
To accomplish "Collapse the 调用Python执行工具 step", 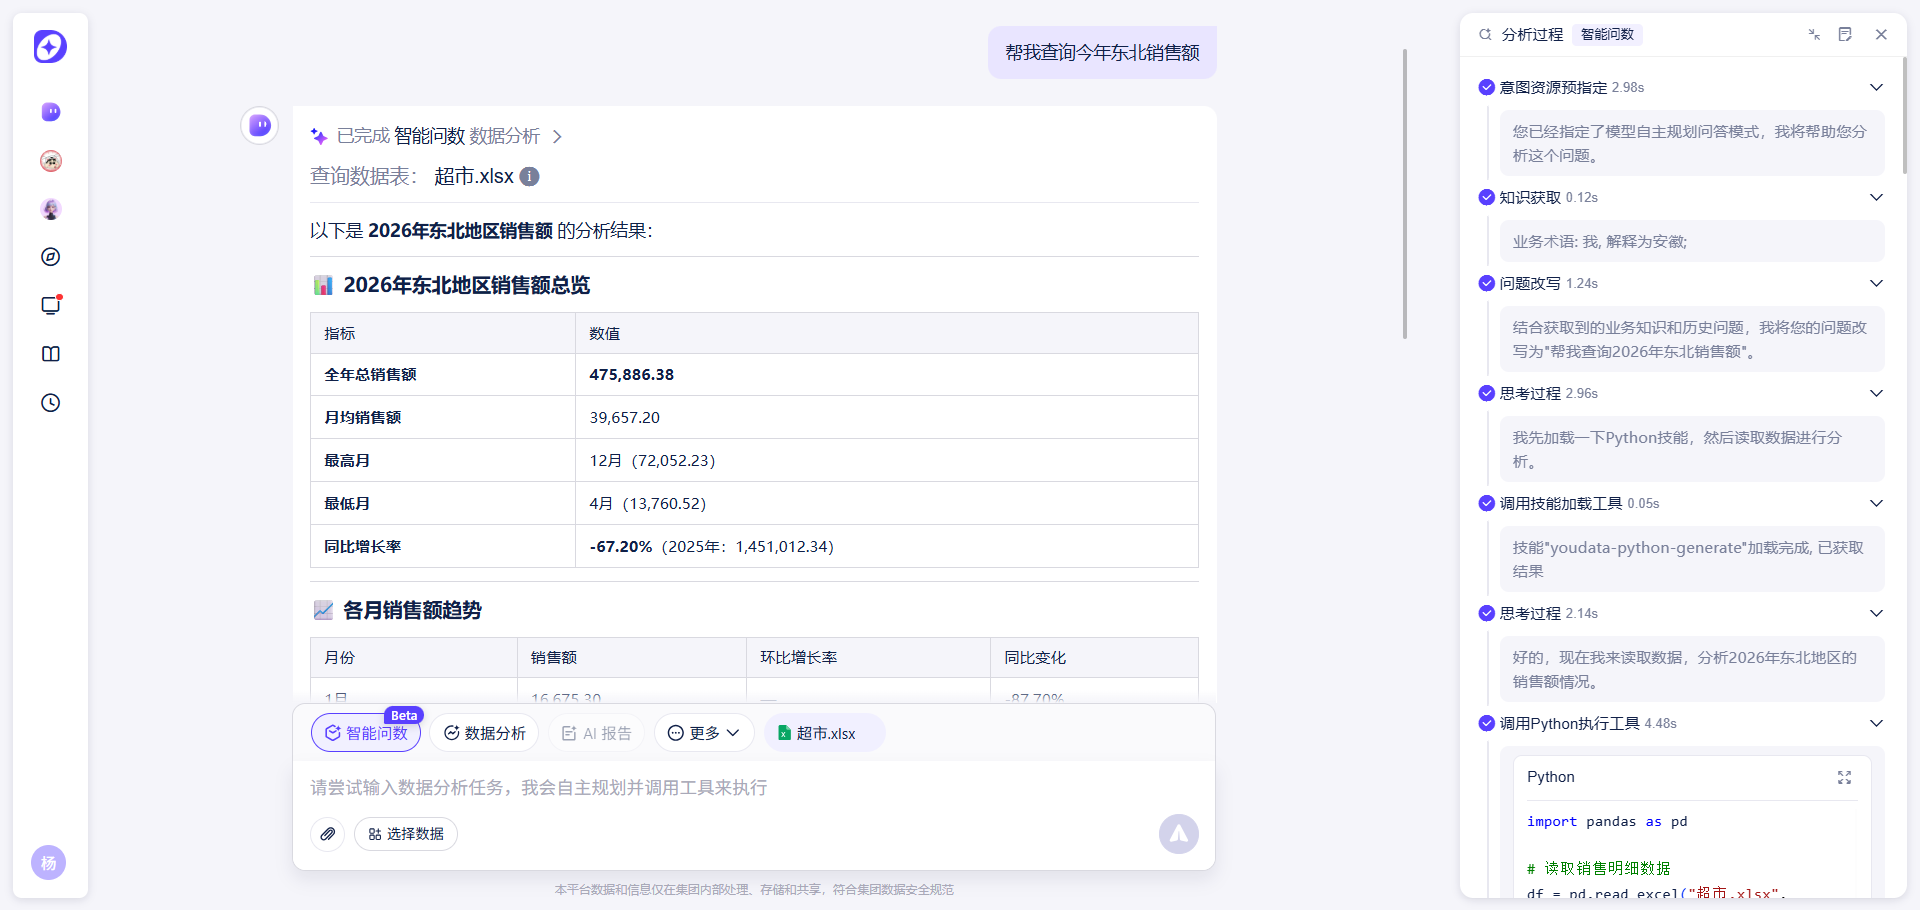I will (1876, 723).
